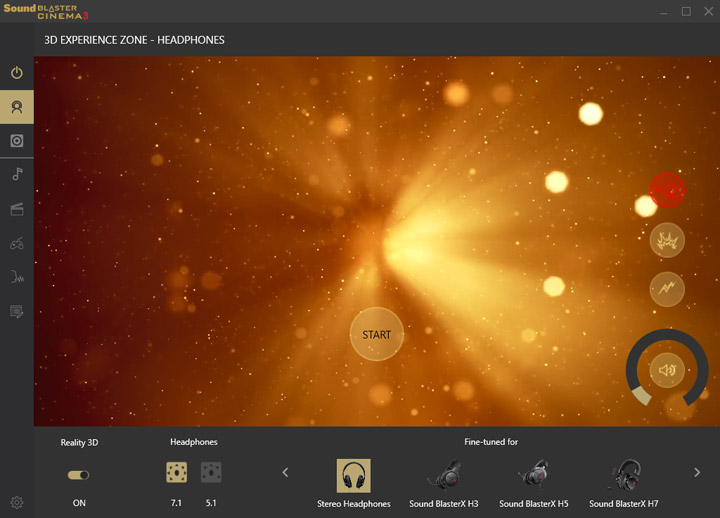Click the red jet flyby sound icon
Screen dimensions: 720x518
click(667, 191)
